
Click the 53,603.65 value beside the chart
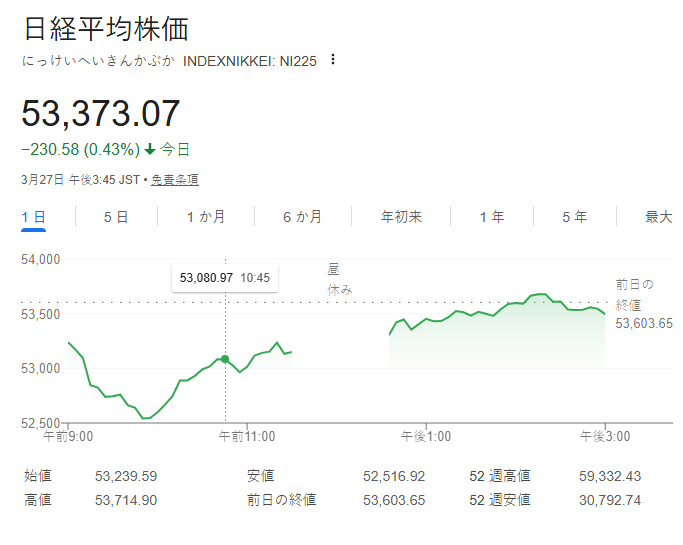644,323
